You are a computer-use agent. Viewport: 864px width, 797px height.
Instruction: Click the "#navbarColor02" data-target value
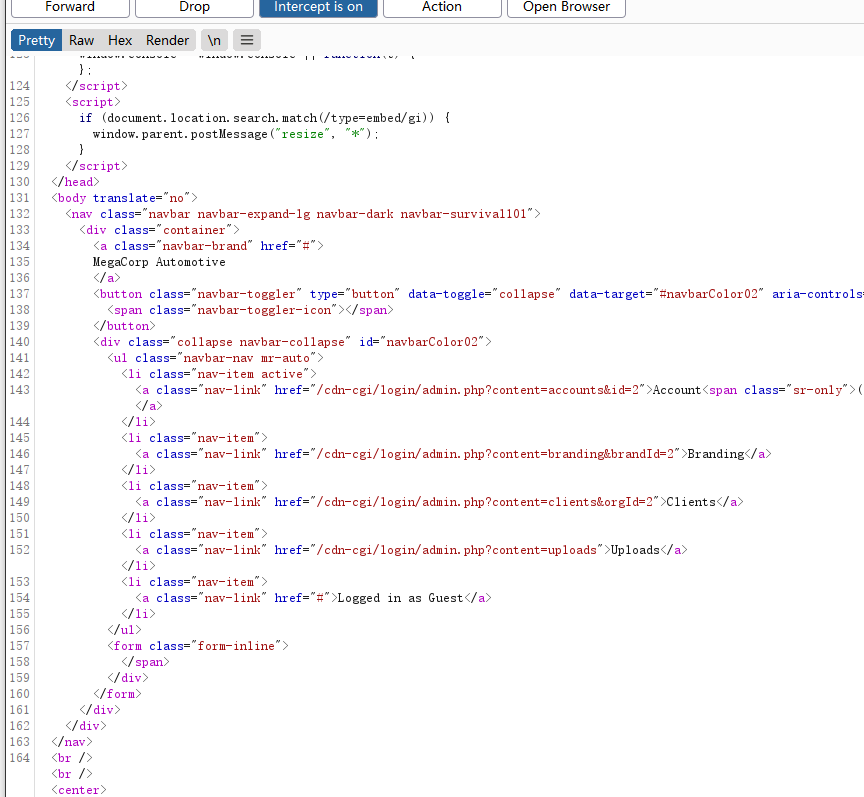coord(711,294)
